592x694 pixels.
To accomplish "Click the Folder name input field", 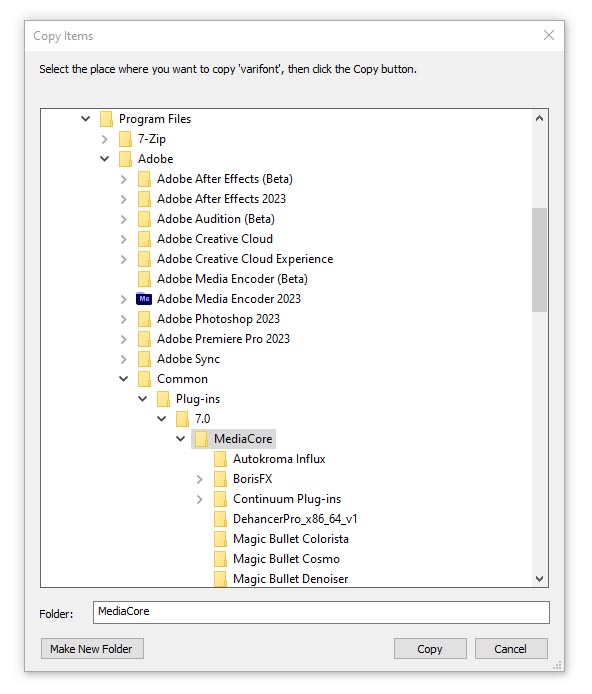I will [321, 612].
